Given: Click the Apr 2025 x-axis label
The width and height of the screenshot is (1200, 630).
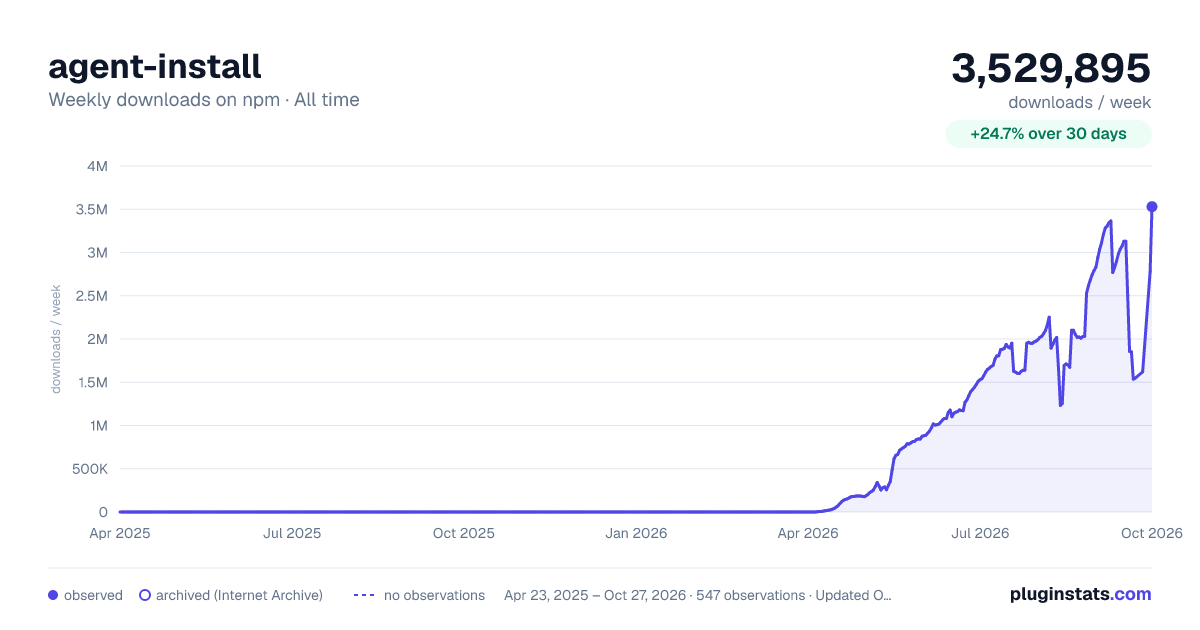Looking at the screenshot, I should point(120,533).
